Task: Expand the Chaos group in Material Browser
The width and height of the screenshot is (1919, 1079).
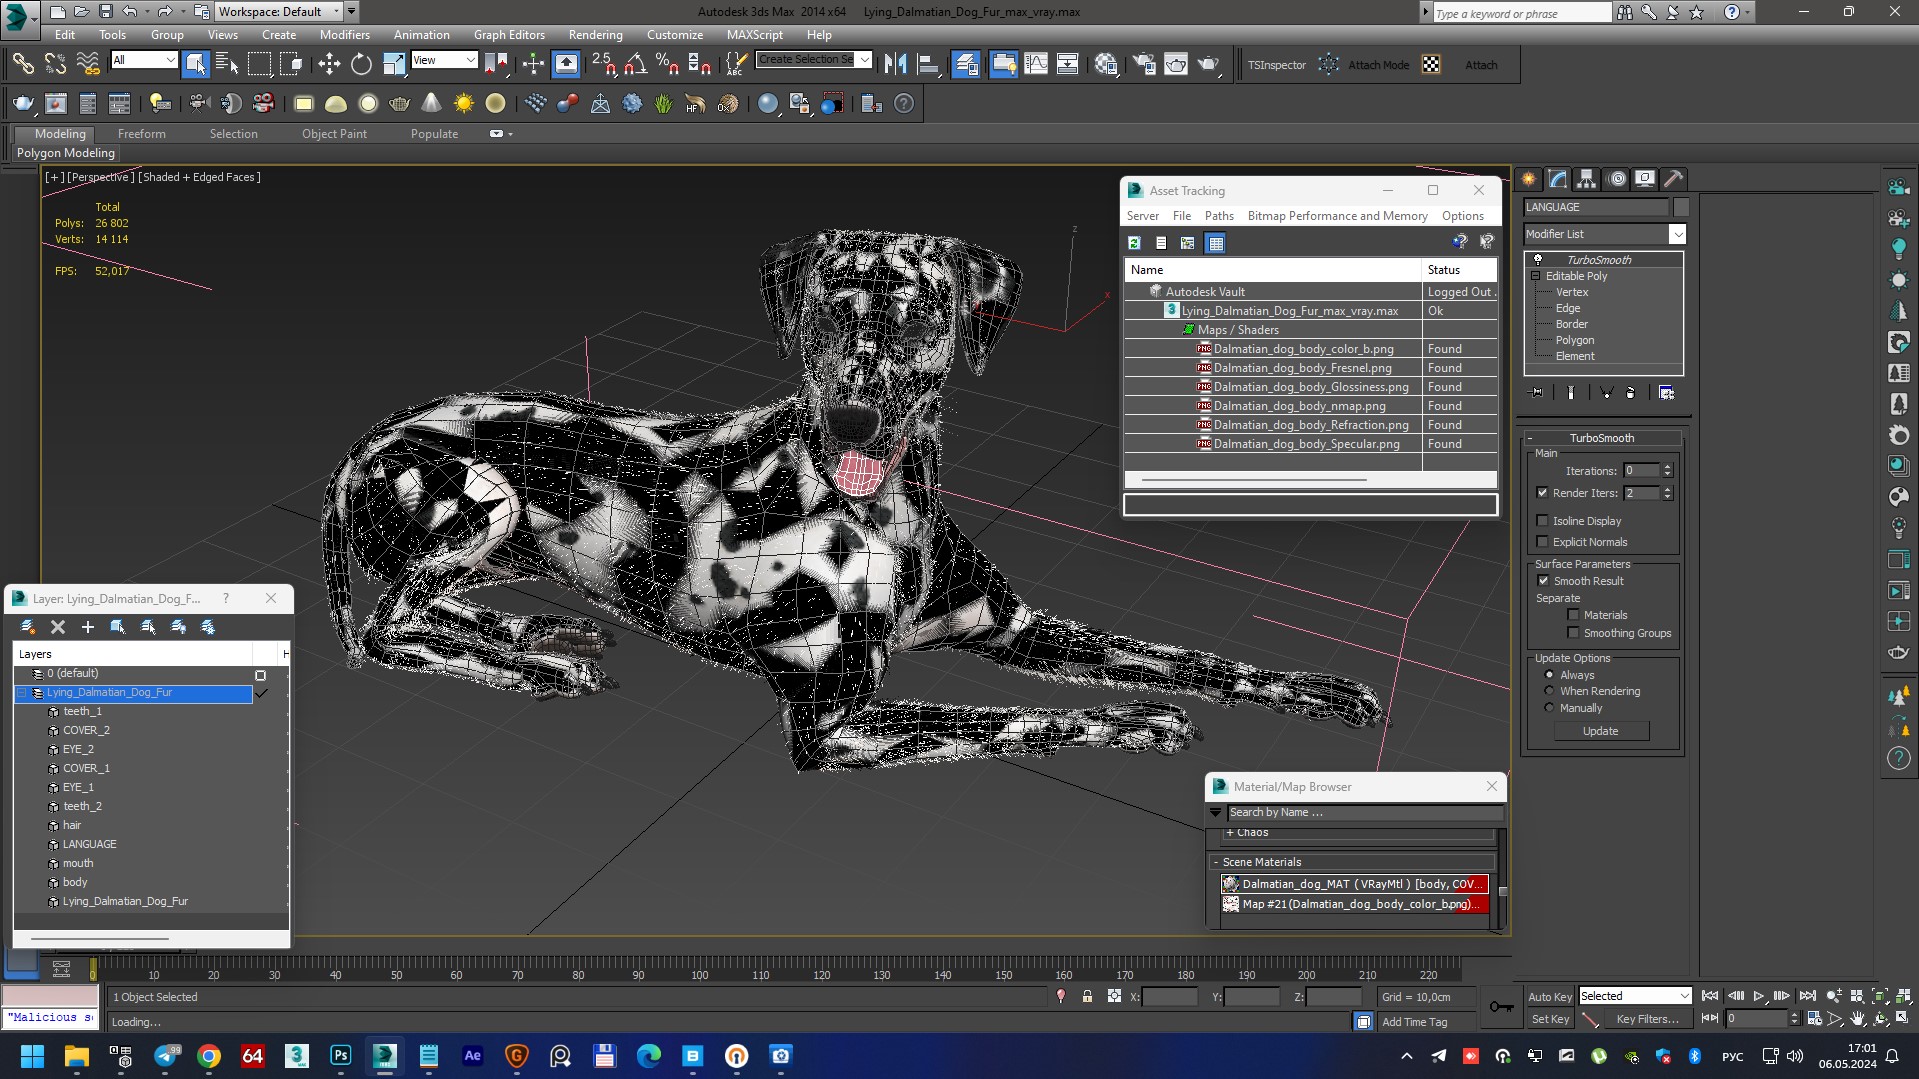Action: point(1230,832)
